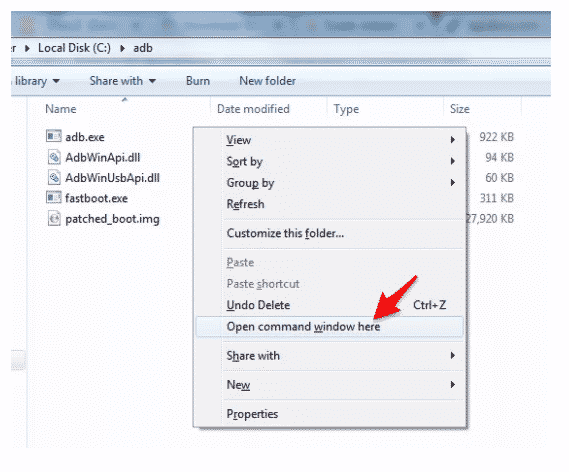
Task: Expand the Group by submenu arrow
Action: click(x=453, y=182)
